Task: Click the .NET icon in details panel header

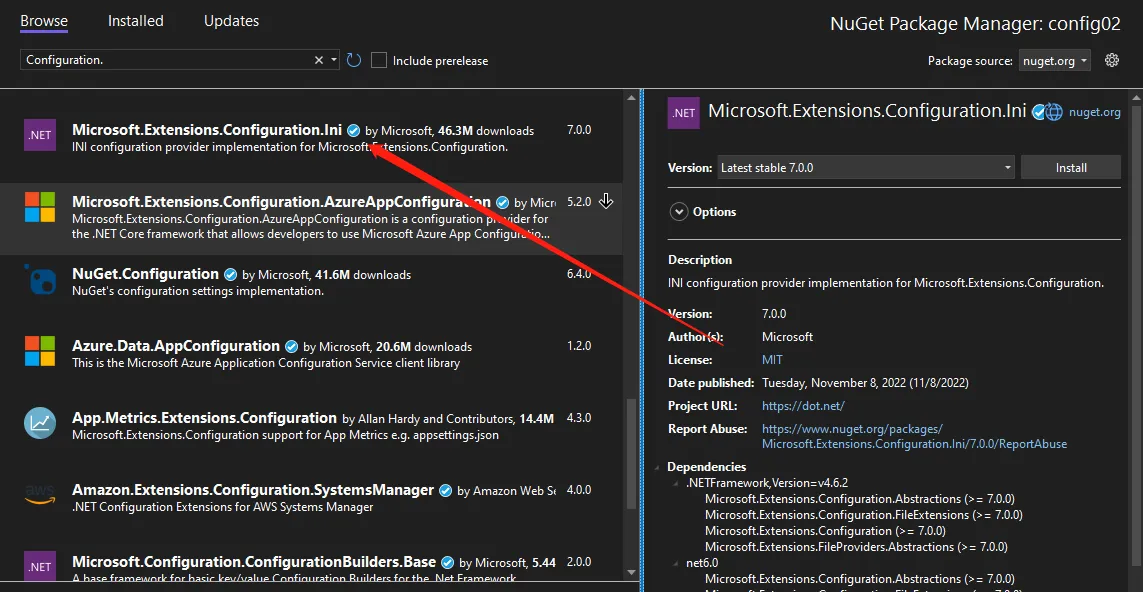Action: click(684, 113)
